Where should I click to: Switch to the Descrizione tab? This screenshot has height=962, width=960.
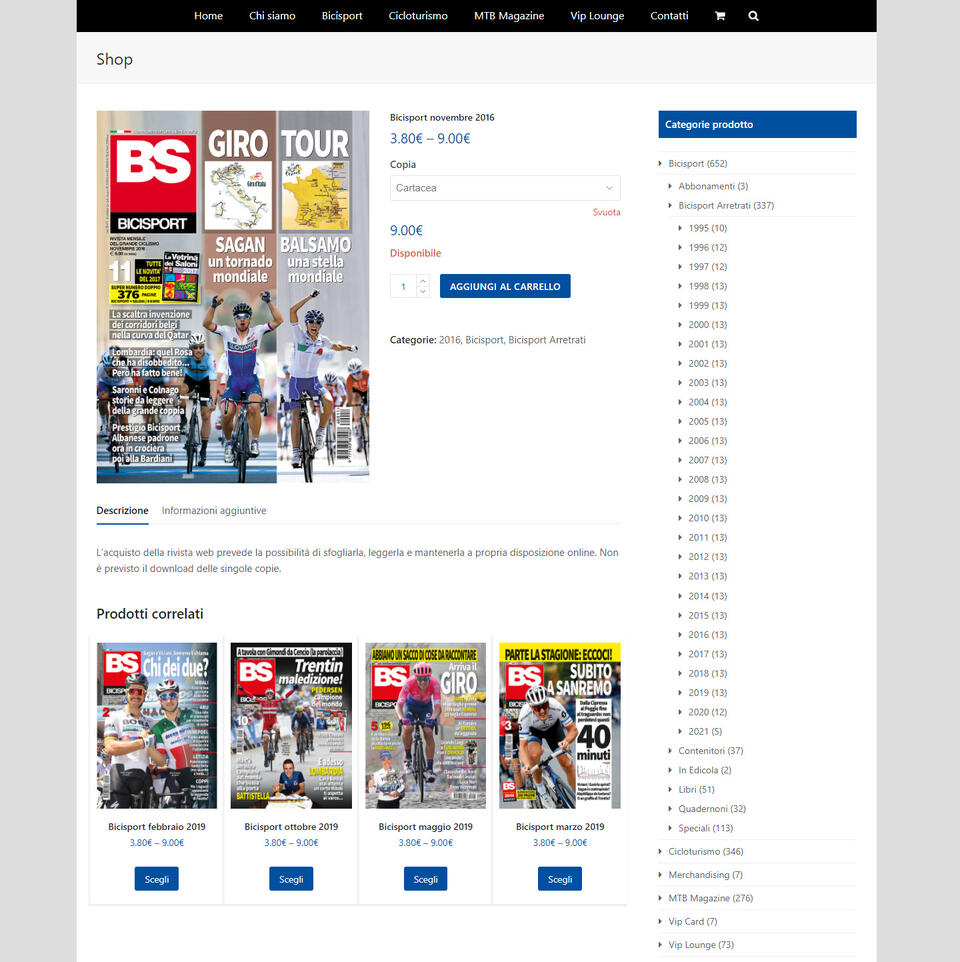tap(122, 510)
